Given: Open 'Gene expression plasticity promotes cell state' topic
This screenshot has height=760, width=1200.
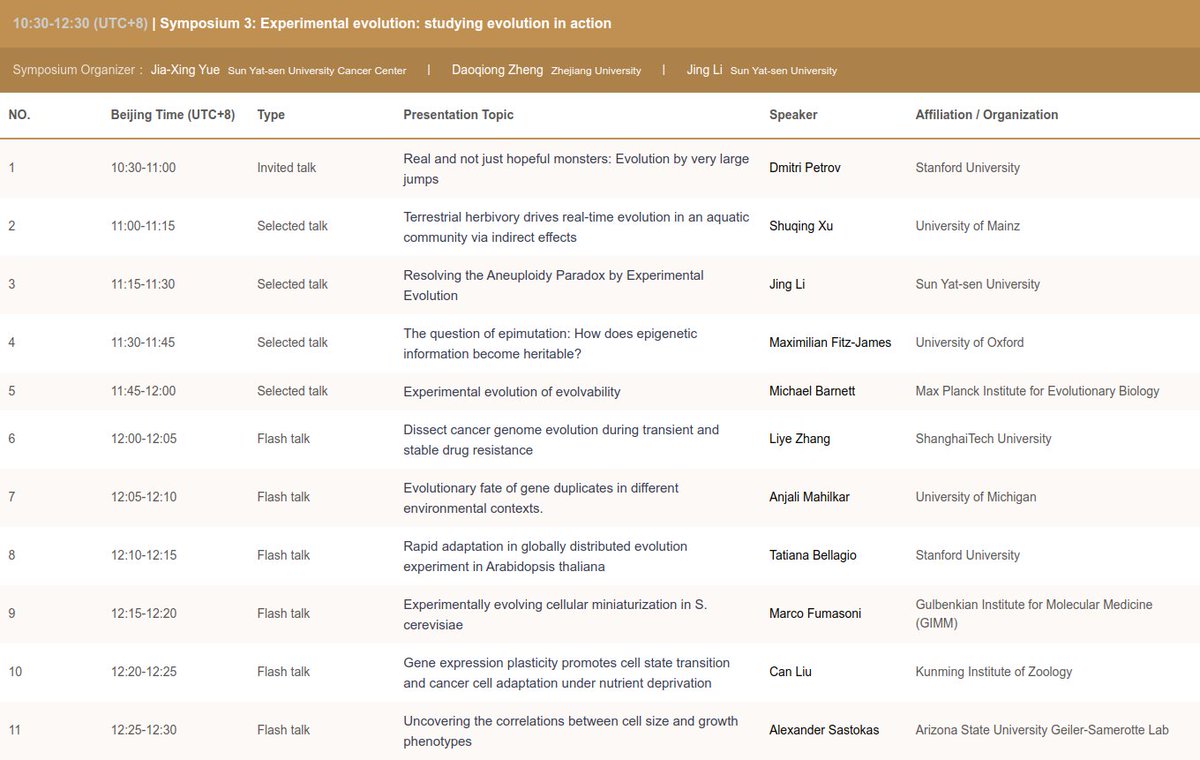Looking at the screenshot, I should (x=567, y=672).
